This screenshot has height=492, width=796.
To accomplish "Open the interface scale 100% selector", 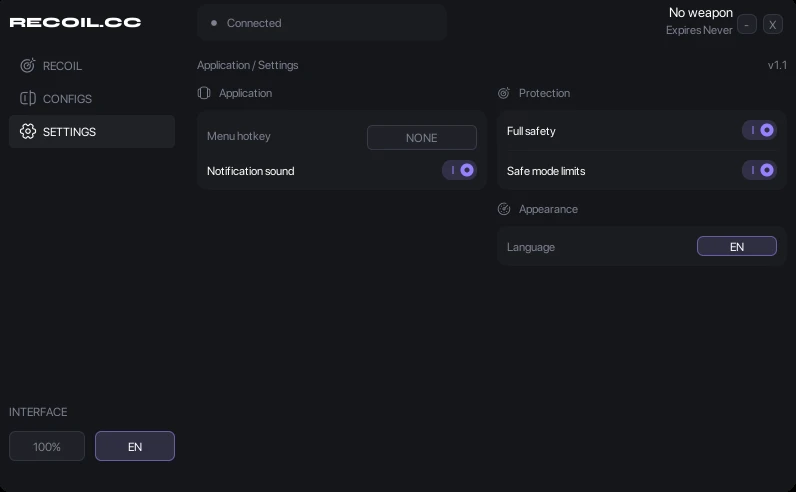I will click(47, 446).
